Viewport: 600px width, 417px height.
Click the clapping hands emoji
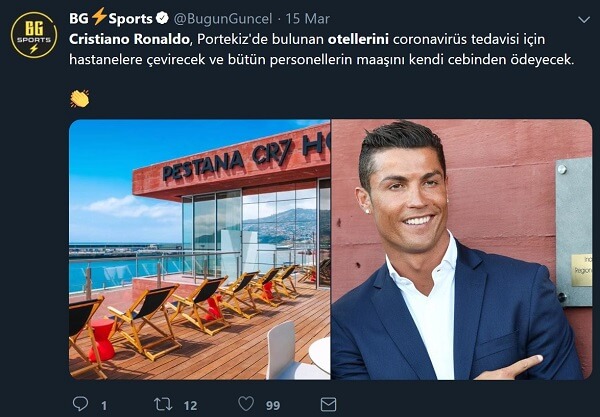coord(80,99)
